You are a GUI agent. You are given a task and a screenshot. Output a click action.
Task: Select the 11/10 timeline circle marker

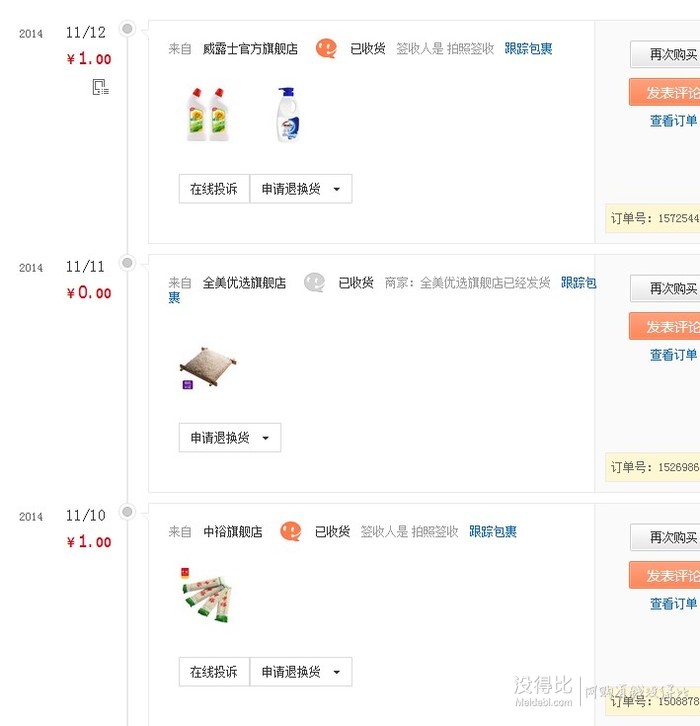point(127,512)
